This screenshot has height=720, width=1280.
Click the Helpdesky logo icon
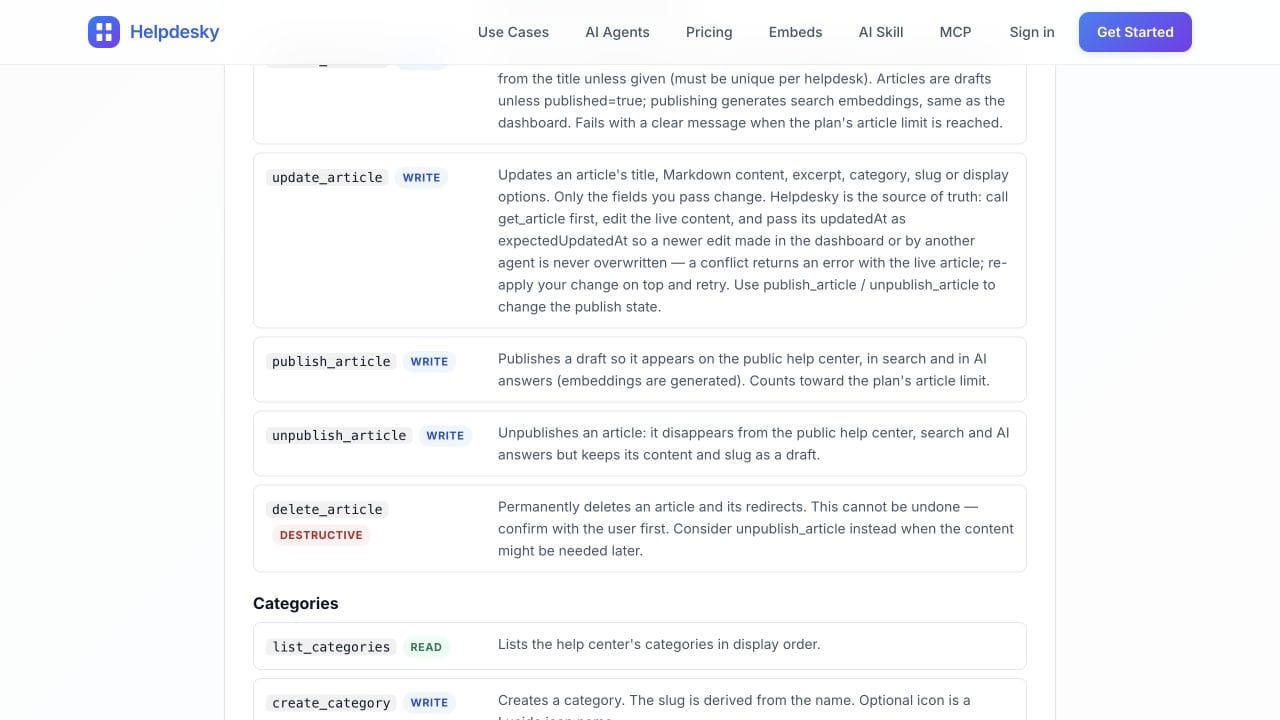pyautogui.click(x=104, y=32)
